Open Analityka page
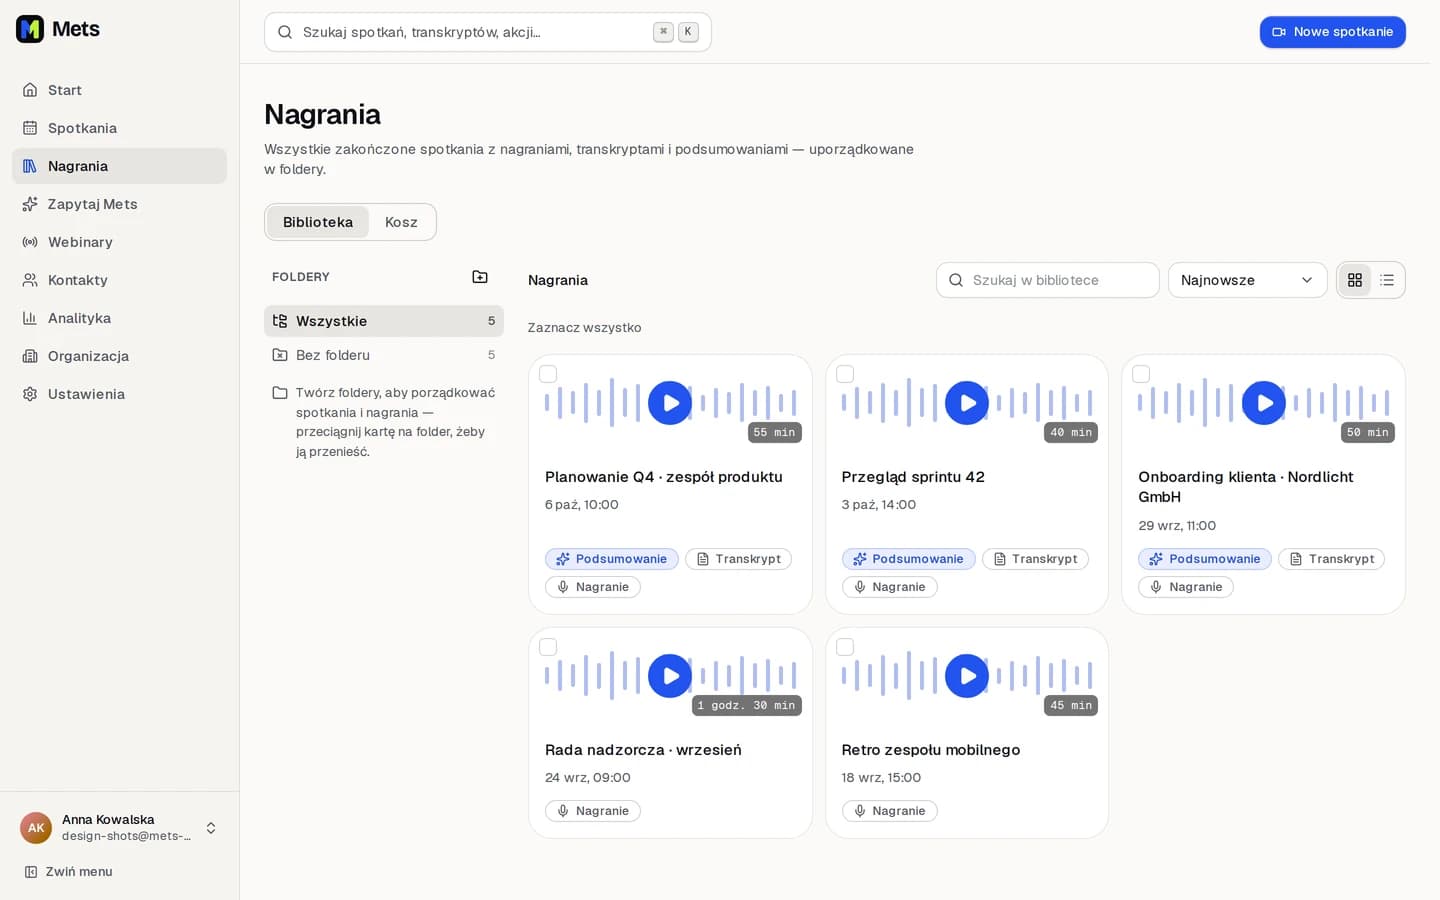Image resolution: width=1440 pixels, height=900 pixels. 119,318
